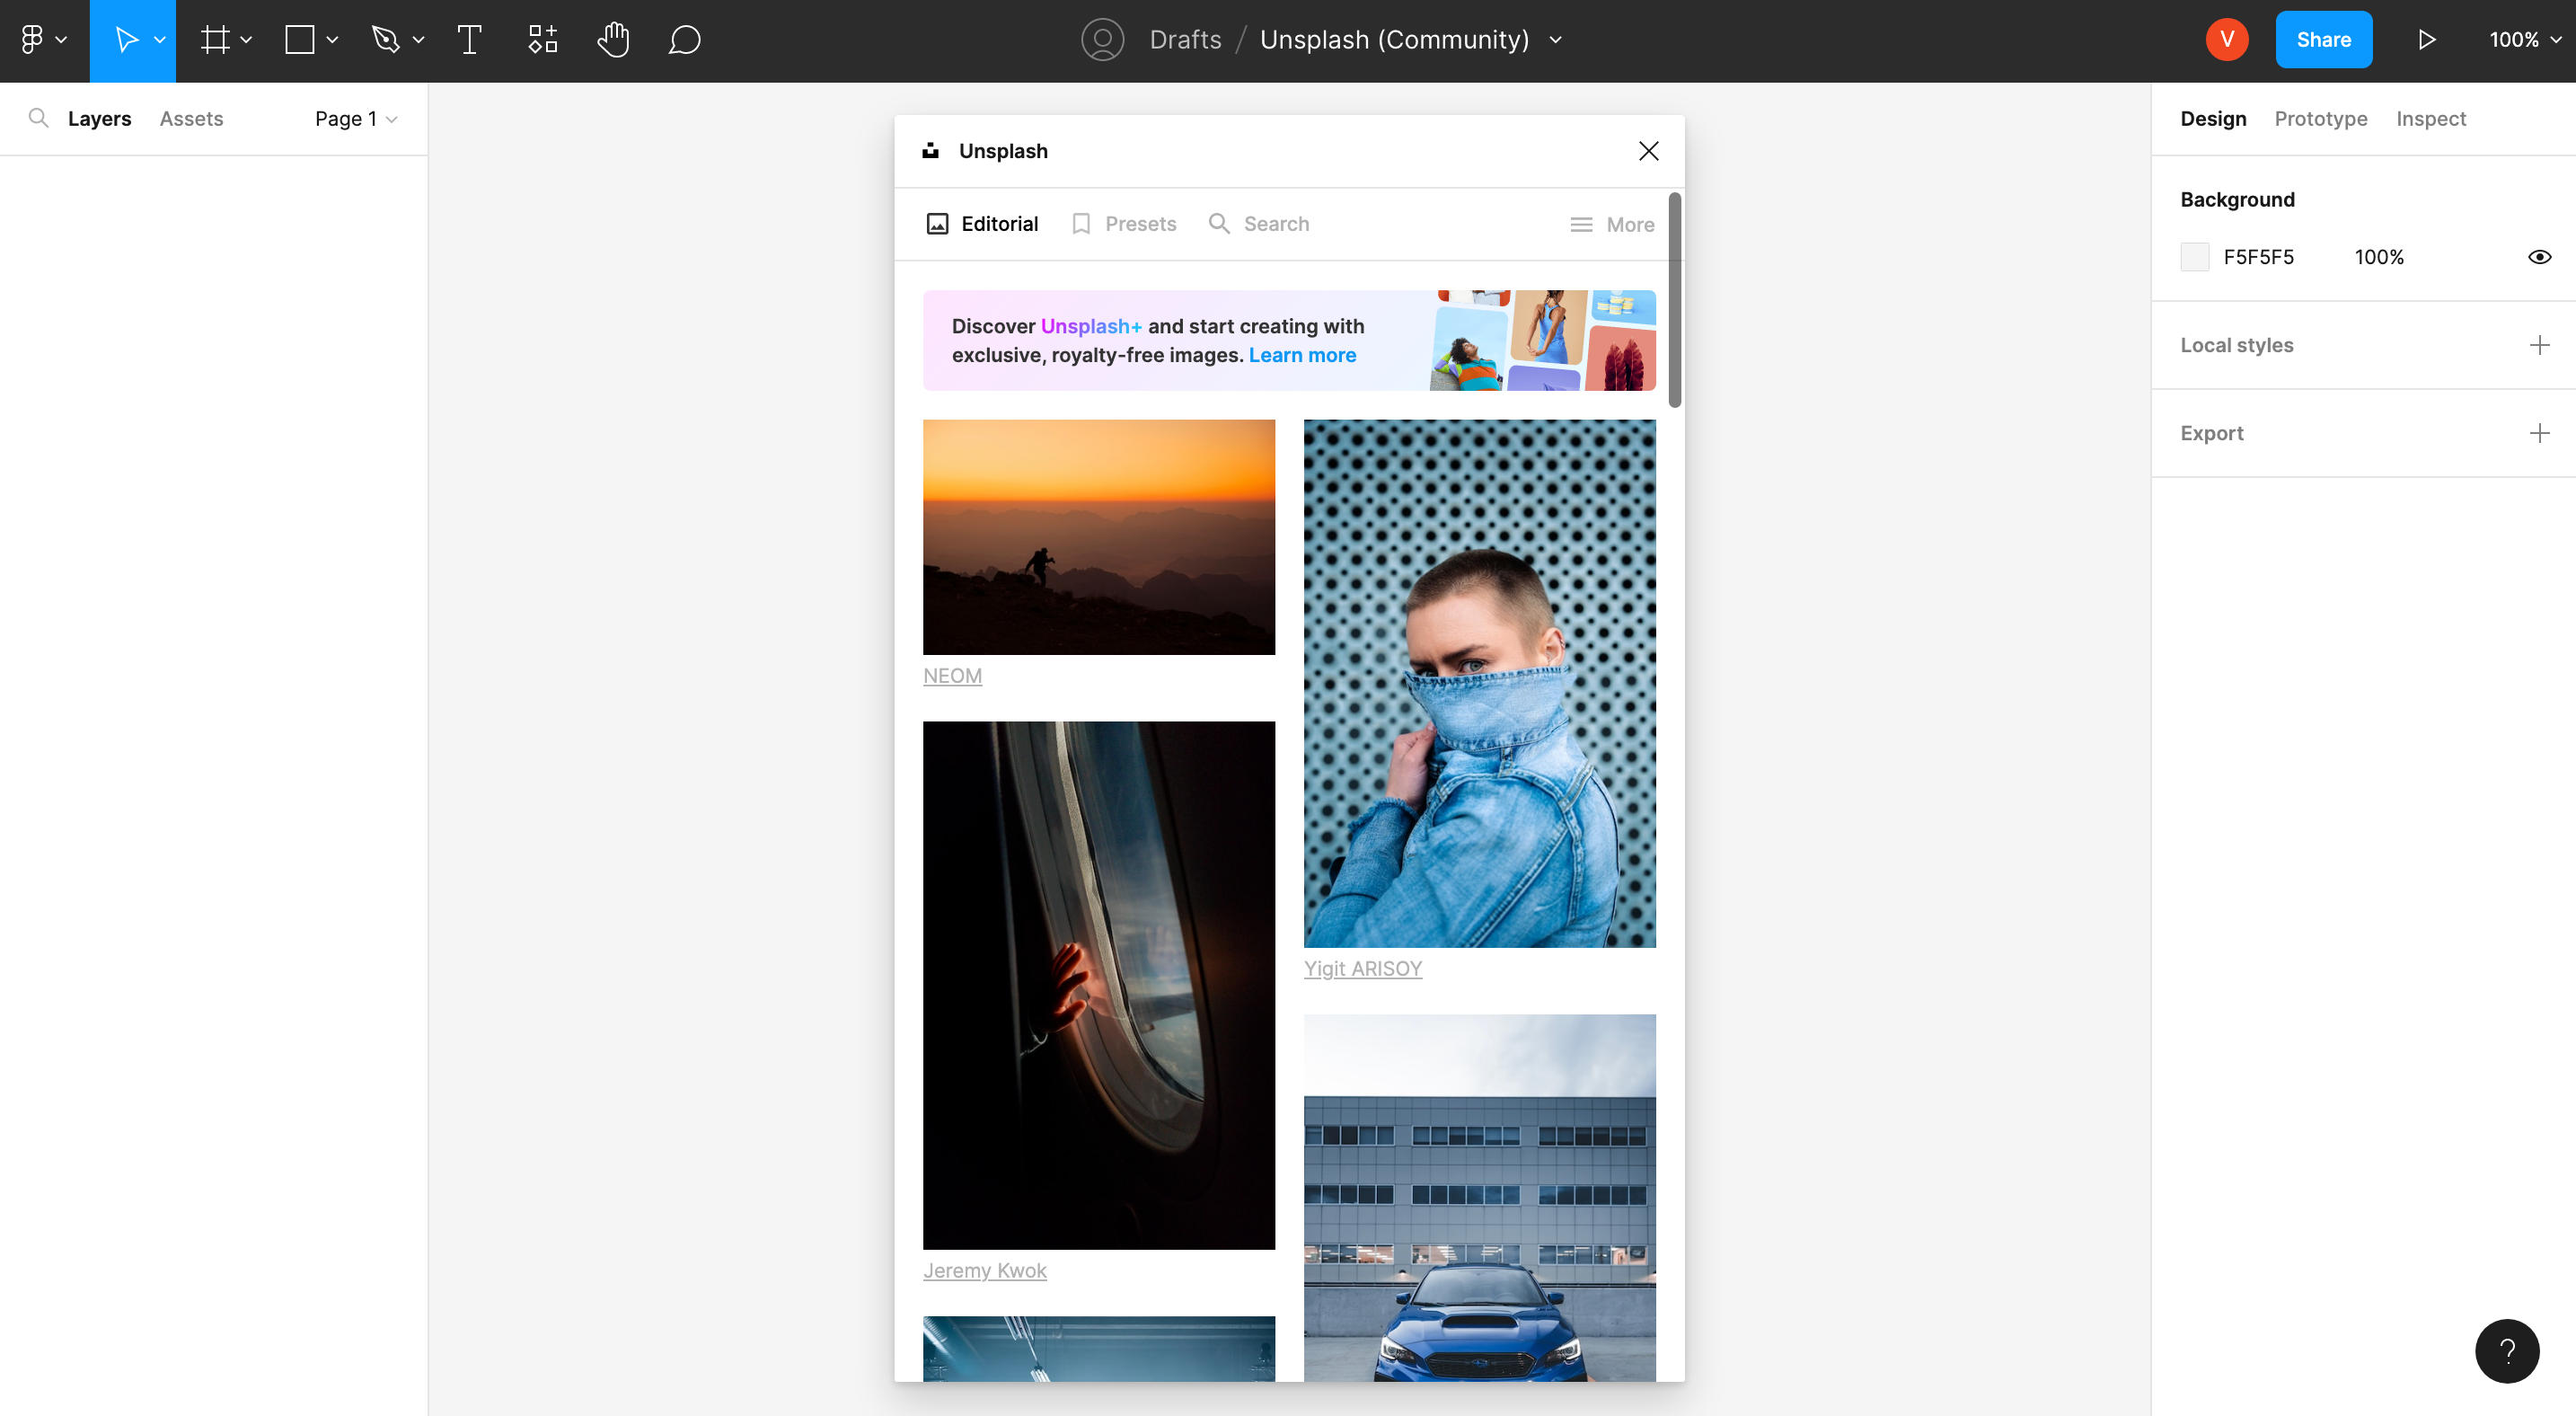2576x1416 pixels.
Task: Select the Component tool
Action: [541, 39]
